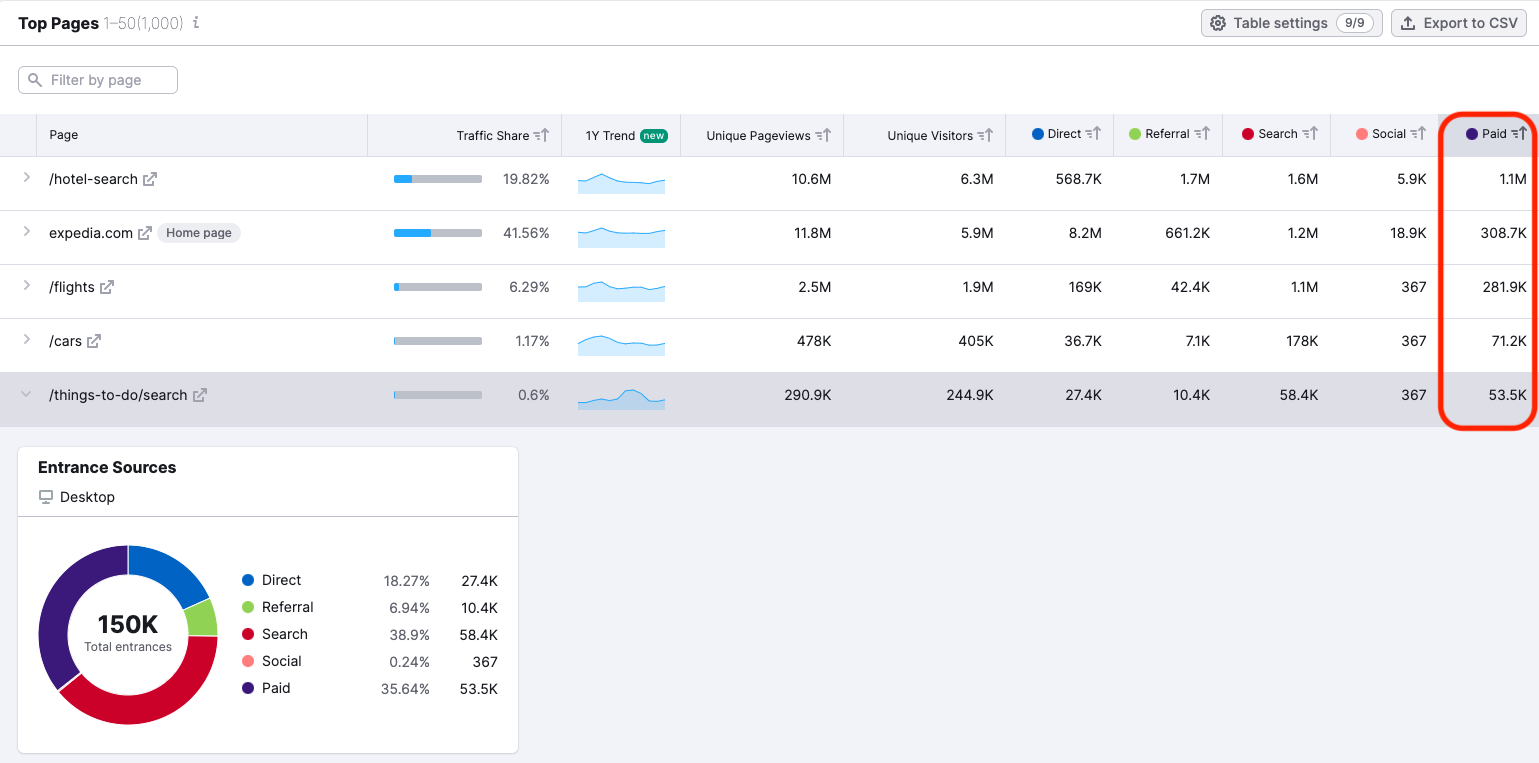This screenshot has height=763, width=1539.
Task: Click info icon next to Top Pages
Action: coord(196,22)
